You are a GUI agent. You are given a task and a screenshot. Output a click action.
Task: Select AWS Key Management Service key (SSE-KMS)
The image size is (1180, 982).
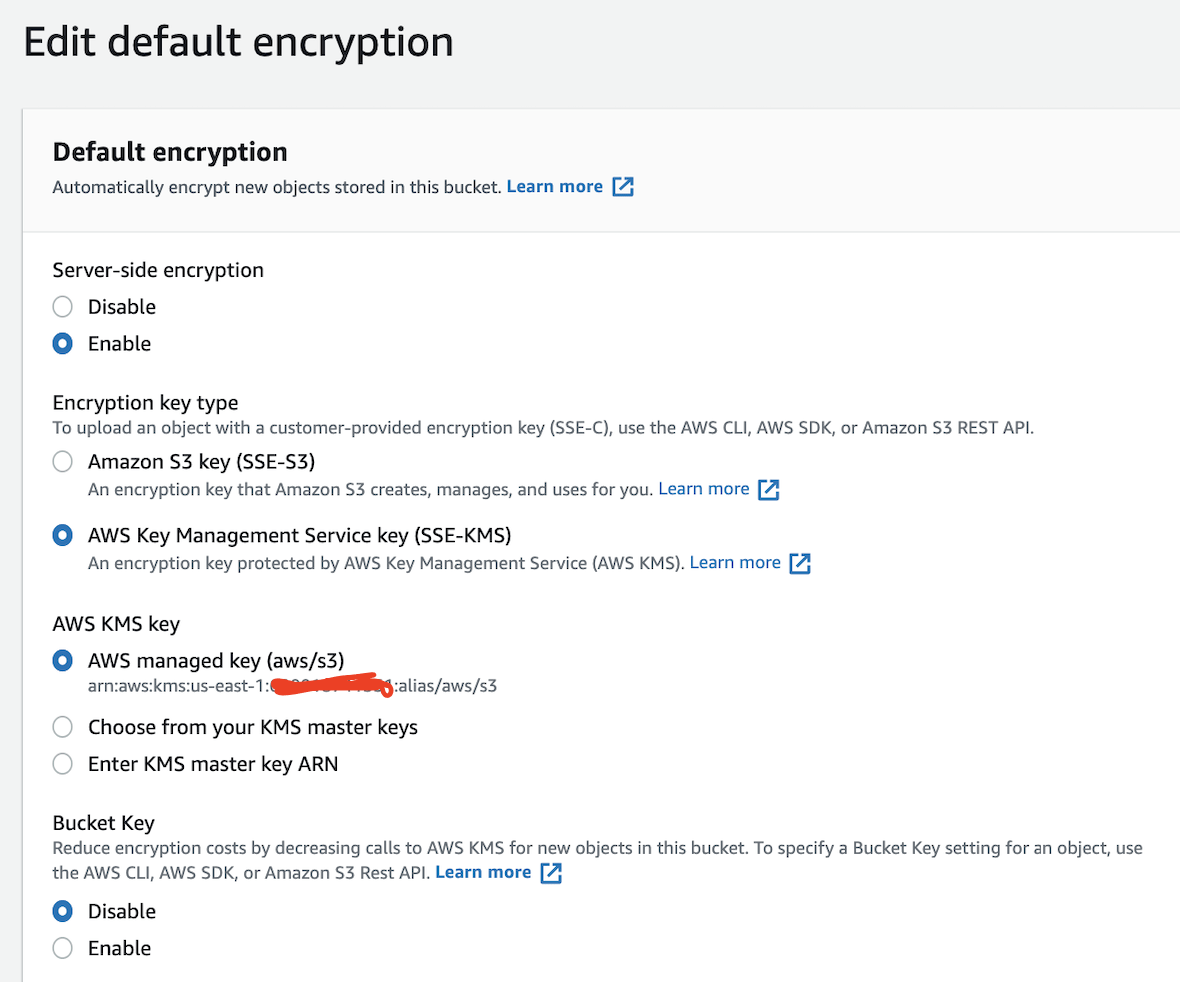tap(63, 535)
